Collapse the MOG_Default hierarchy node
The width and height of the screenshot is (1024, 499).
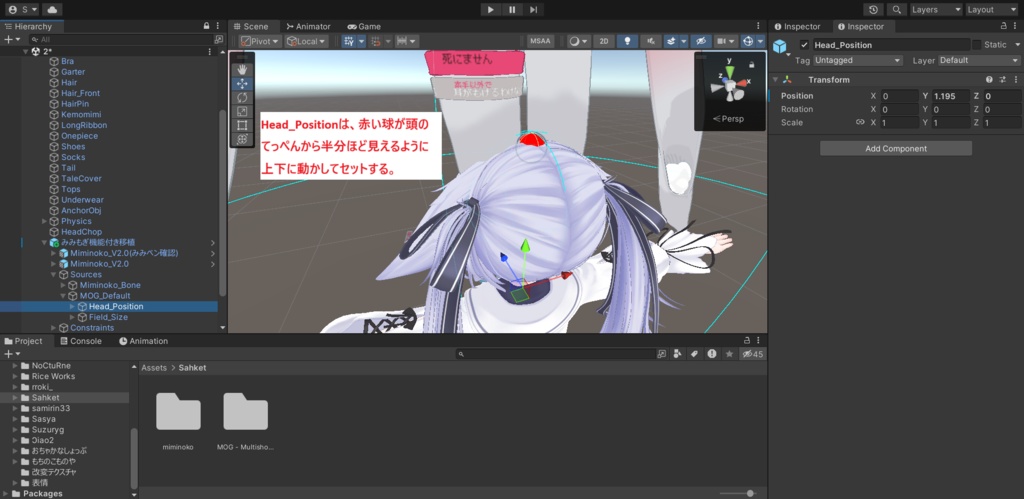click(x=63, y=296)
